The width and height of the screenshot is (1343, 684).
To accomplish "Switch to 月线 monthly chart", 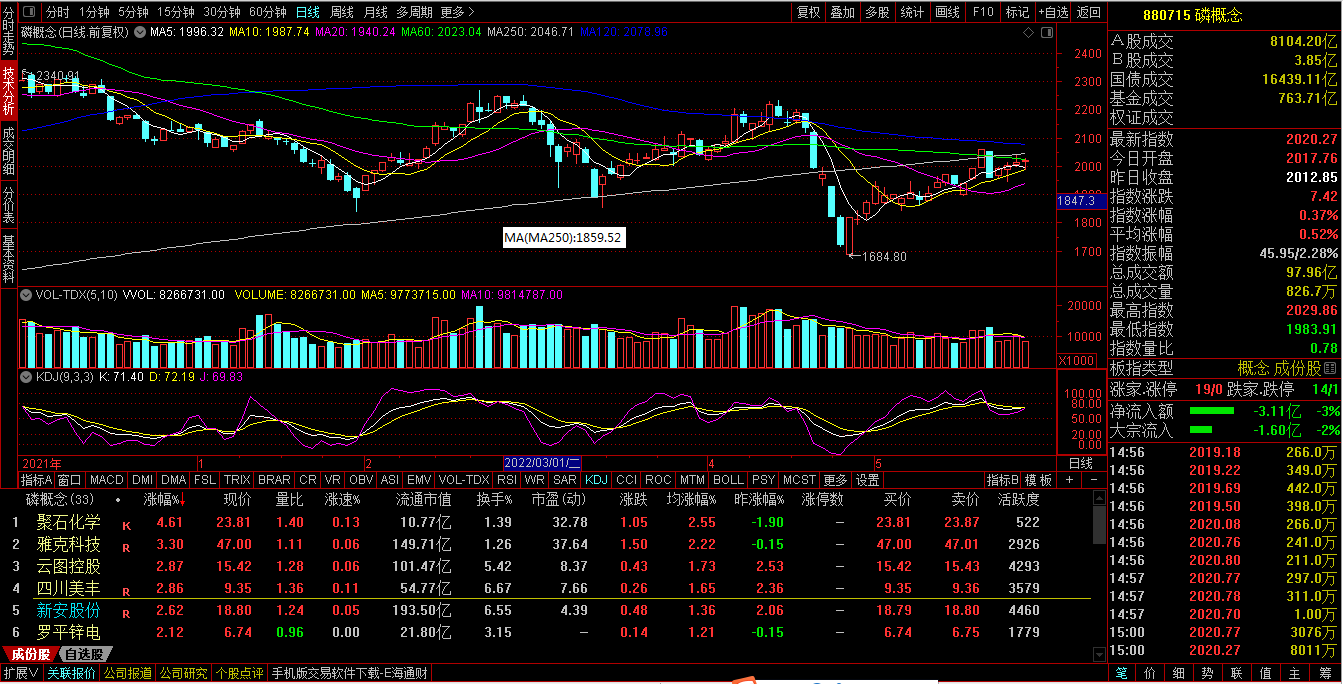I will pyautogui.click(x=376, y=12).
